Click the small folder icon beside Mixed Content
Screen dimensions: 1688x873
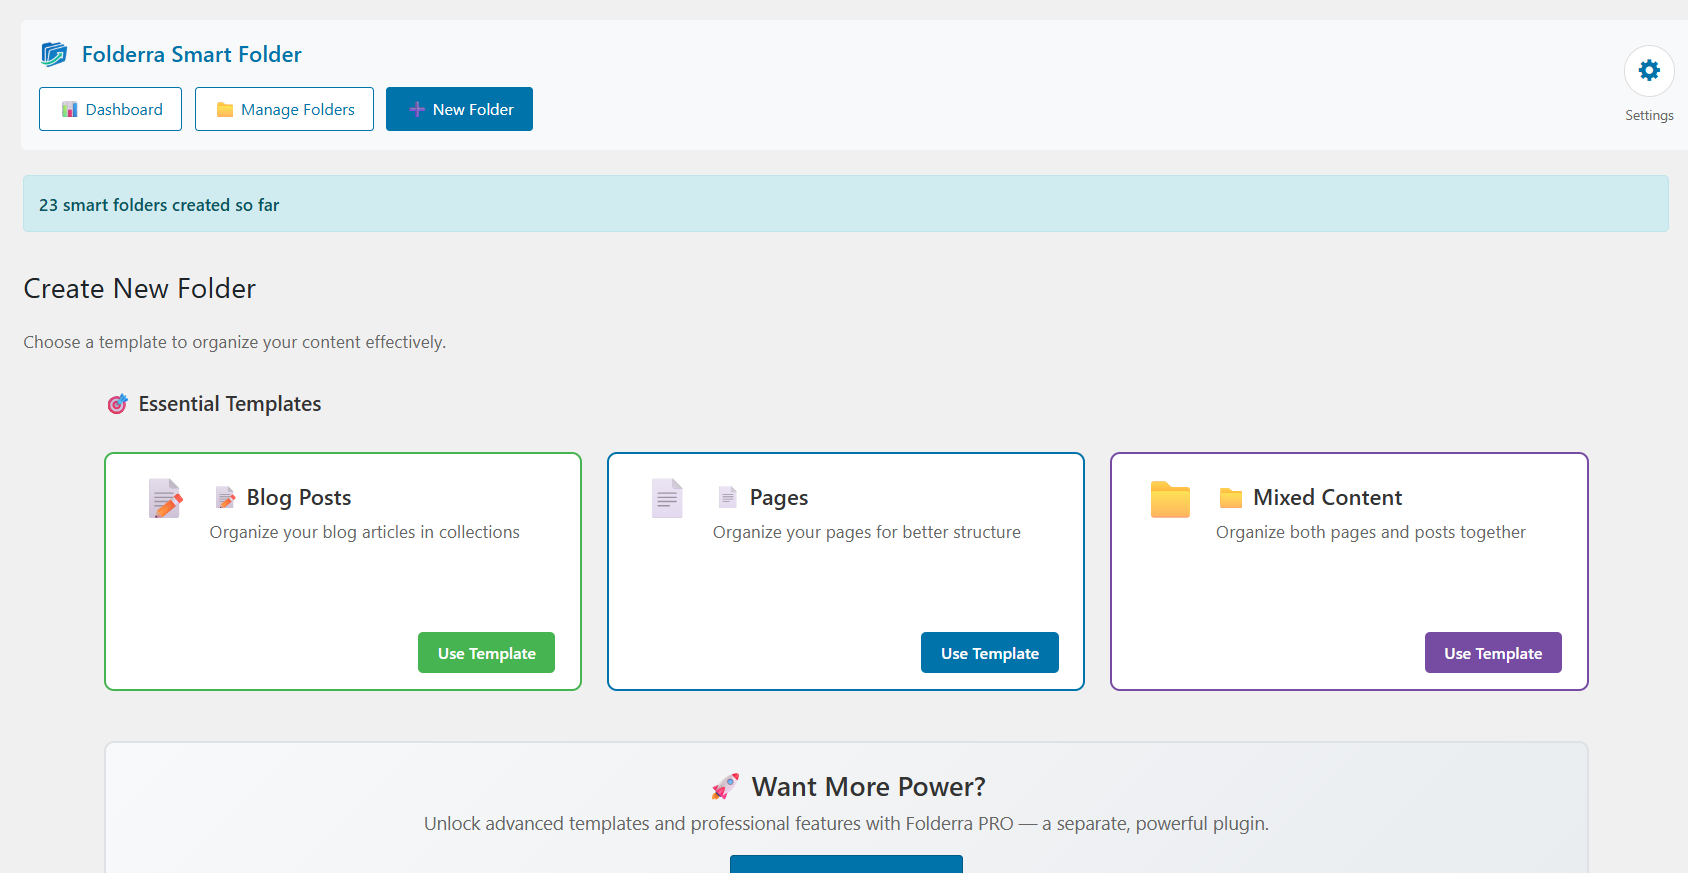pos(1231,498)
